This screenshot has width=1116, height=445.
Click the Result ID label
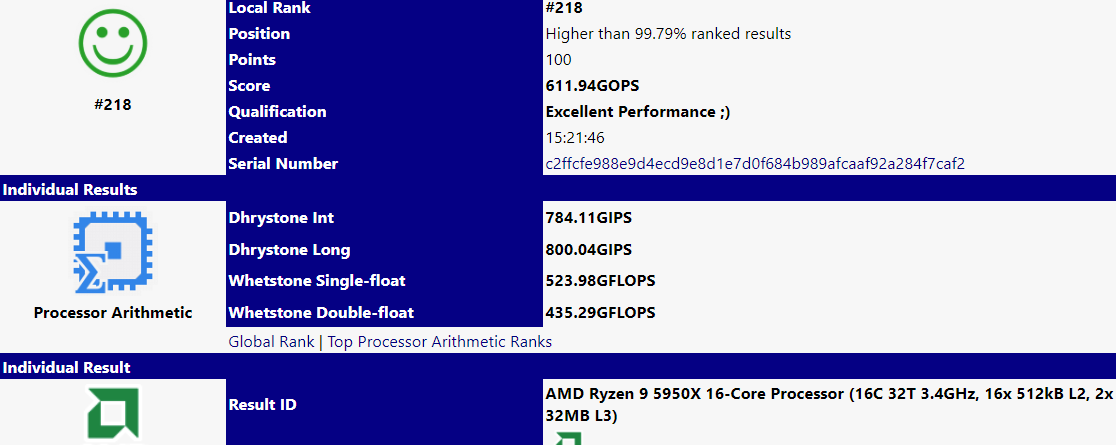click(x=263, y=405)
